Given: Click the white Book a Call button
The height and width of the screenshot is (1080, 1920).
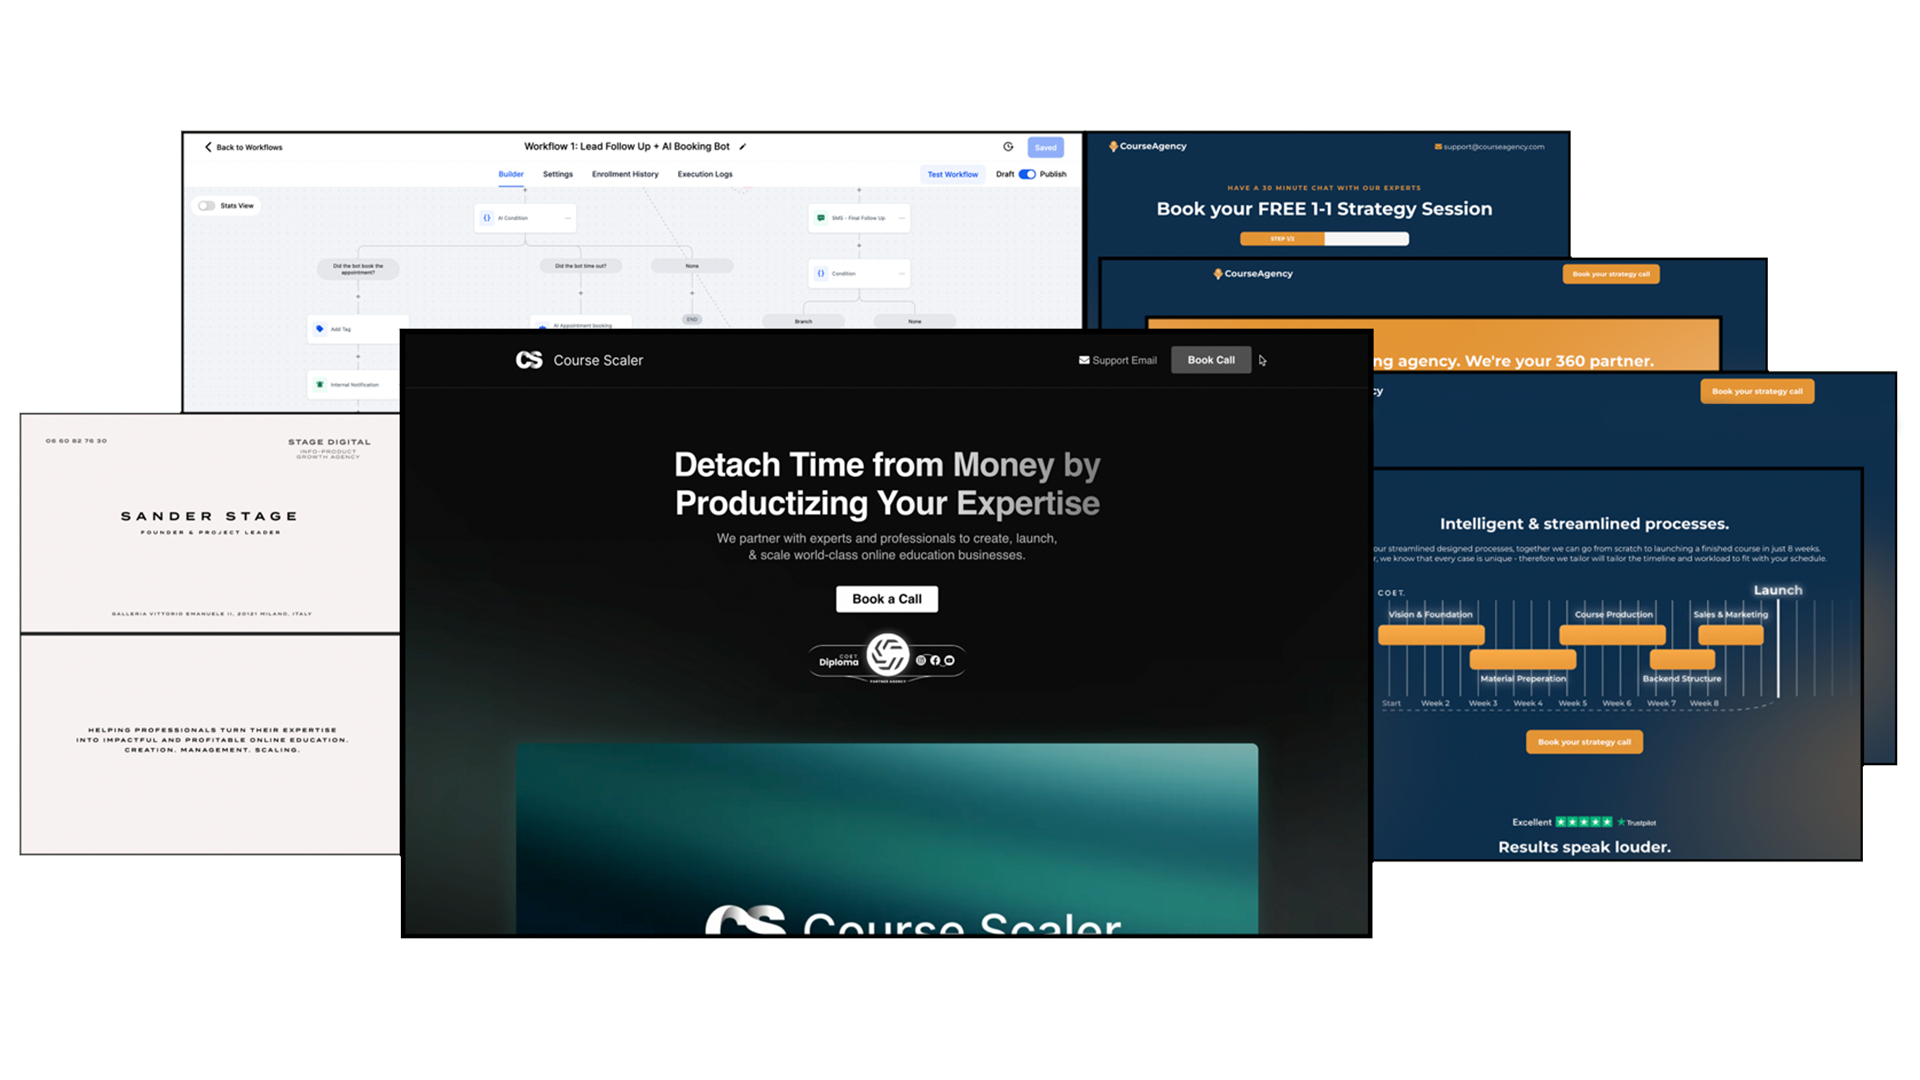Looking at the screenshot, I should point(887,599).
